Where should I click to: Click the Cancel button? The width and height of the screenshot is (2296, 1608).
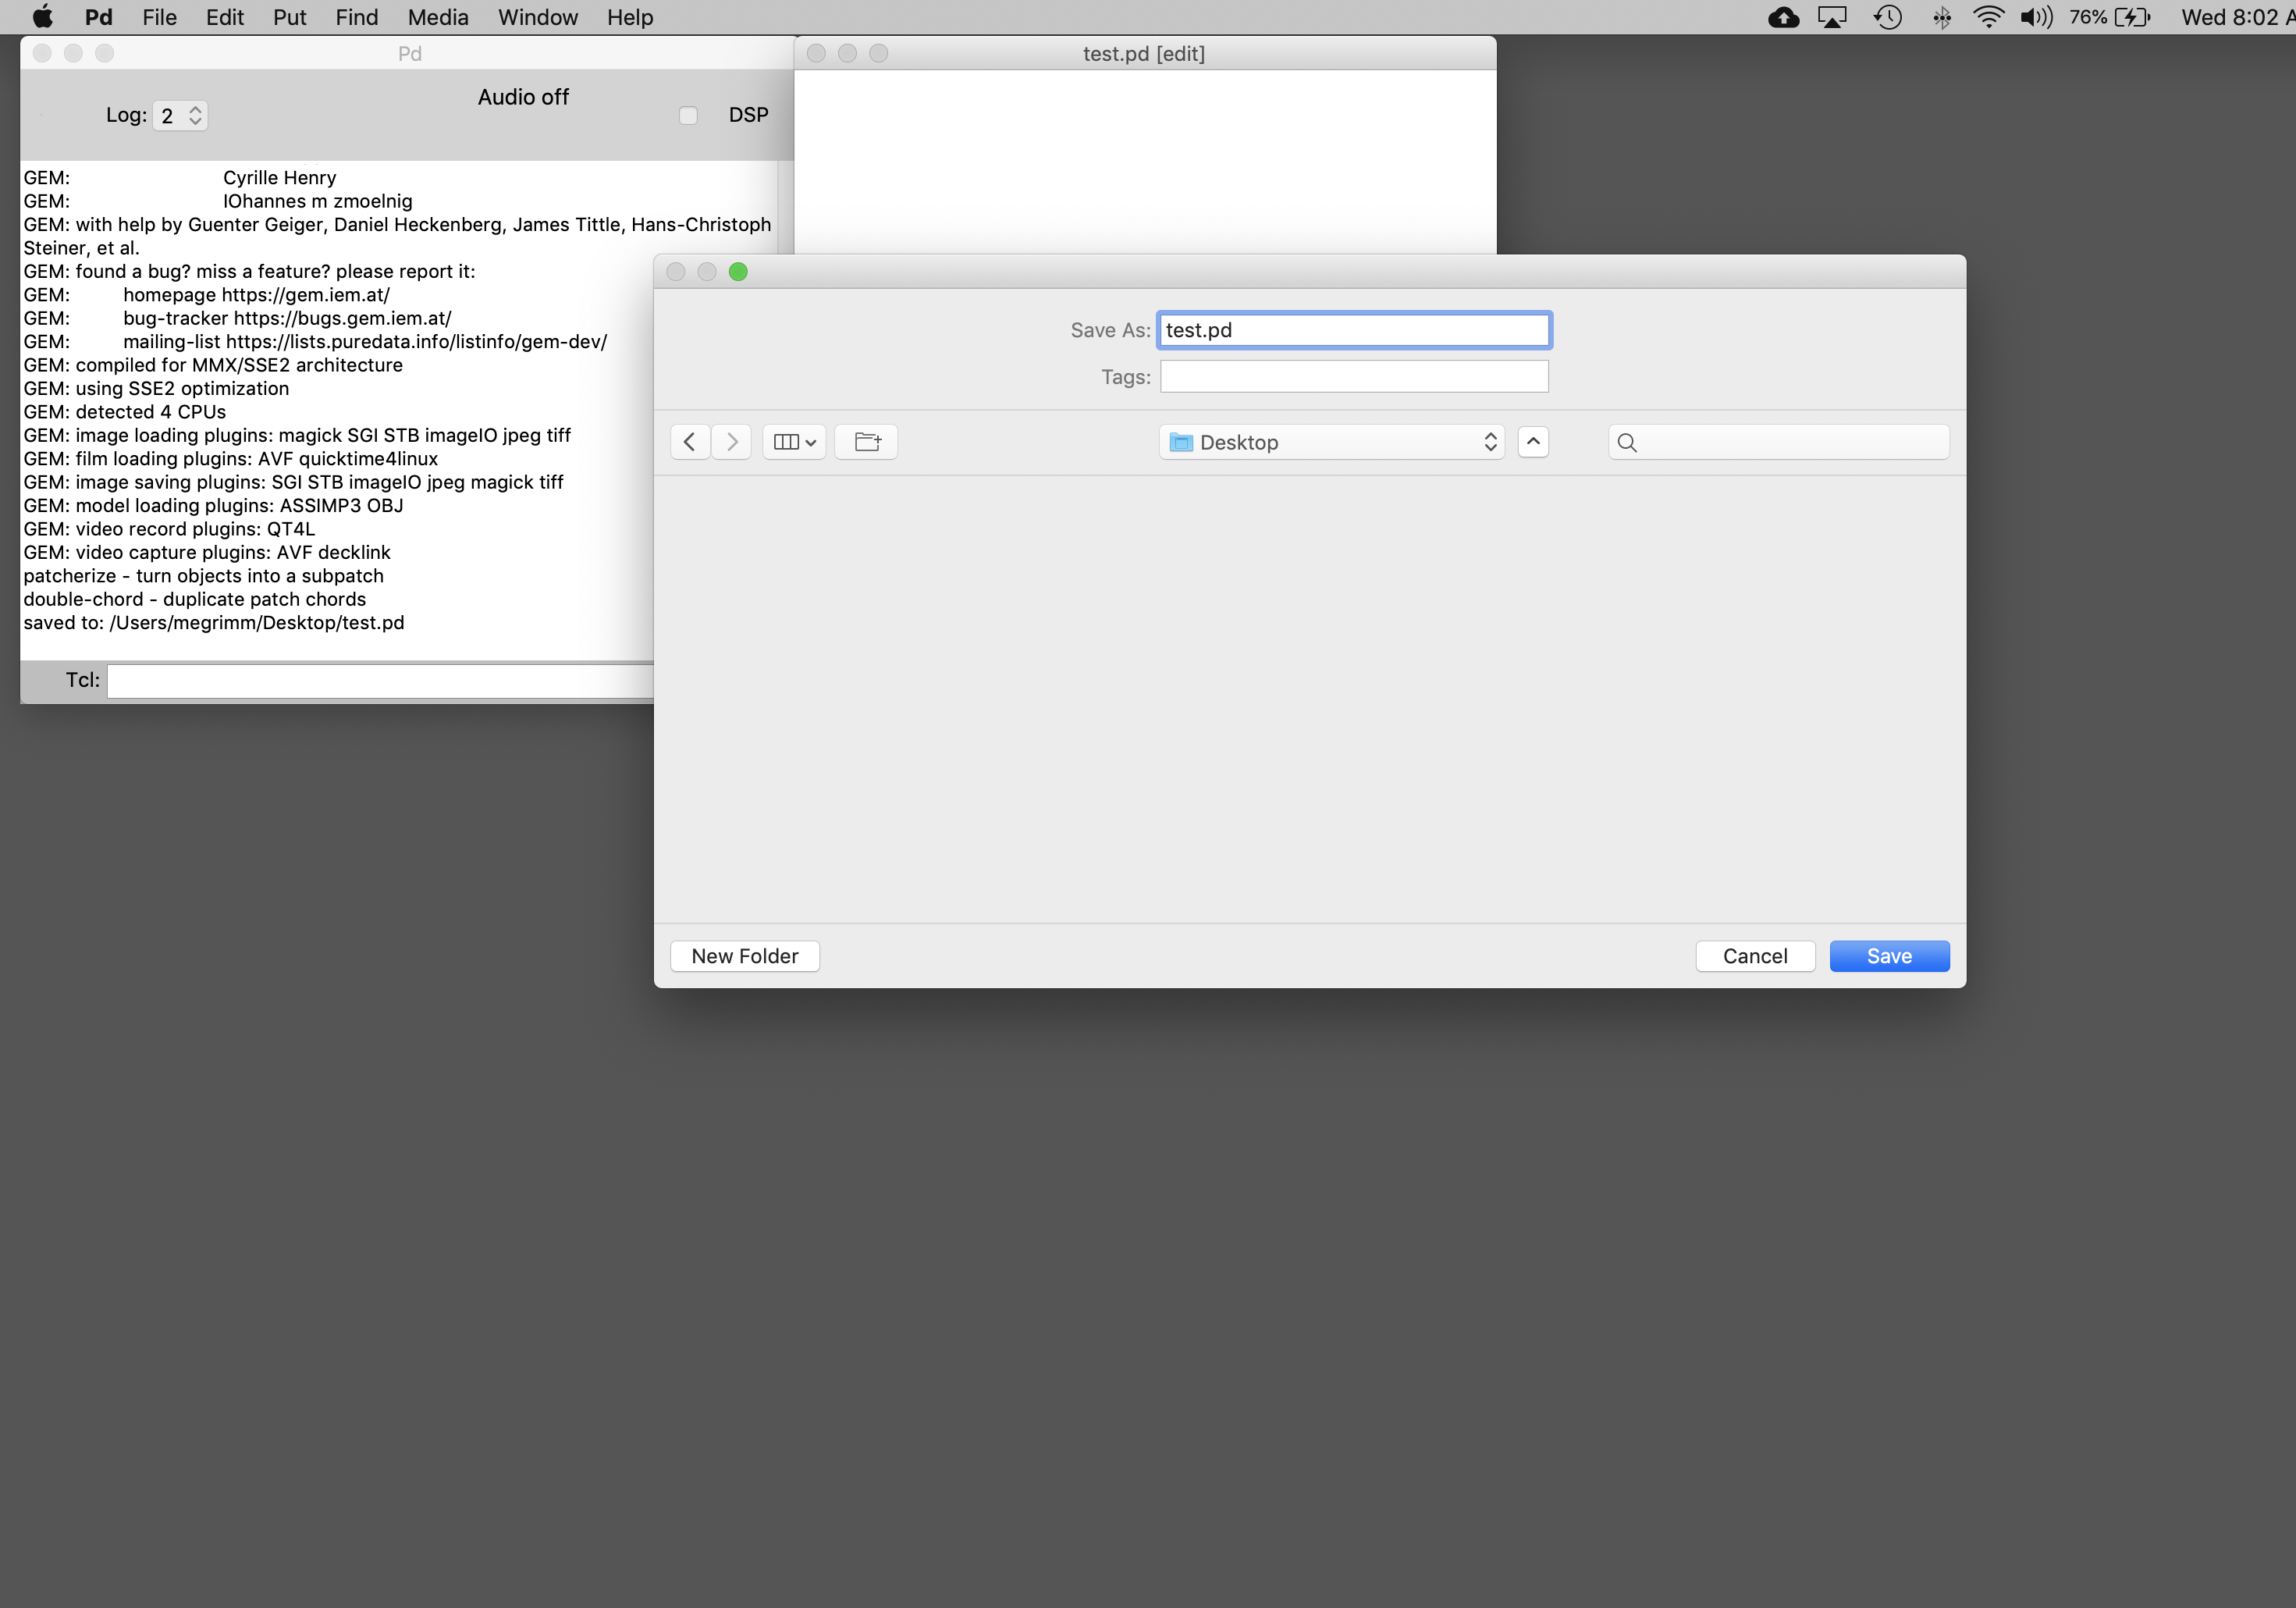coord(1755,955)
